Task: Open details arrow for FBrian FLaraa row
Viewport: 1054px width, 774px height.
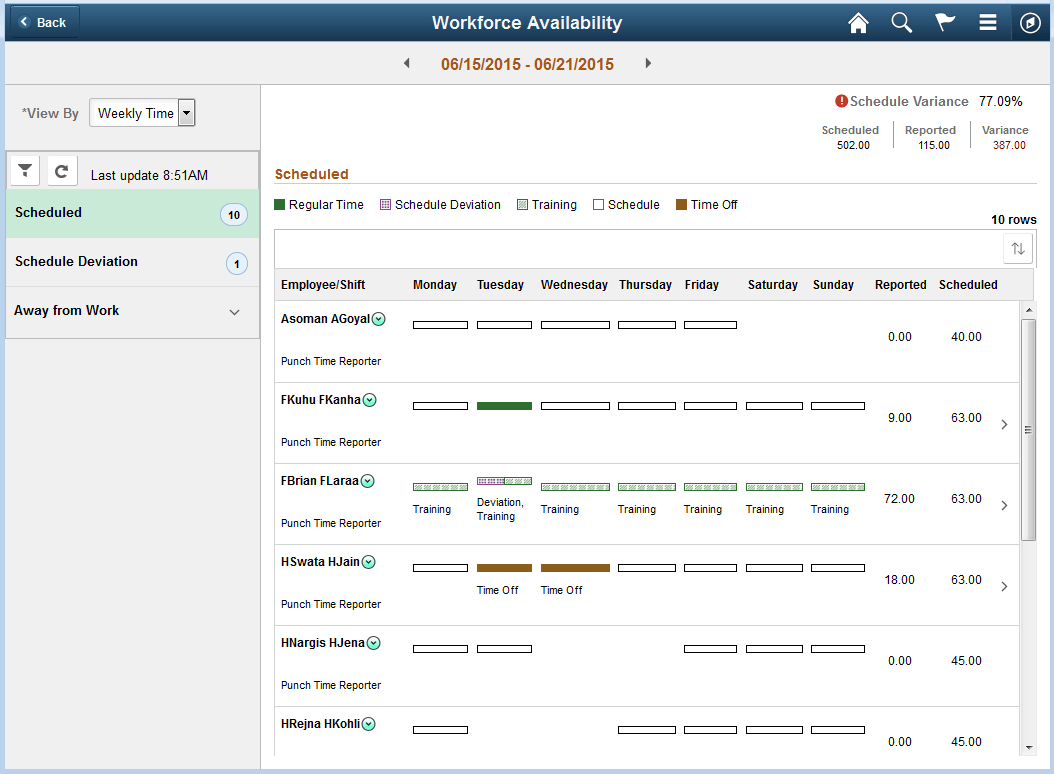Action: pos(1004,505)
